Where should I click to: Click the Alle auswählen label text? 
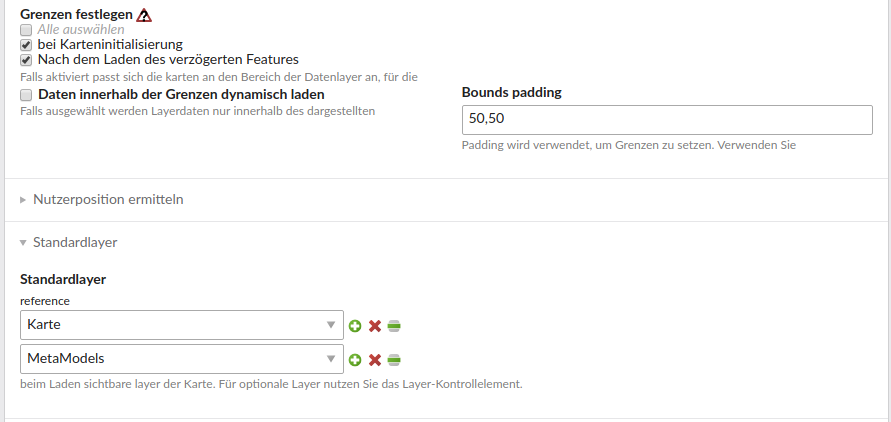81,30
